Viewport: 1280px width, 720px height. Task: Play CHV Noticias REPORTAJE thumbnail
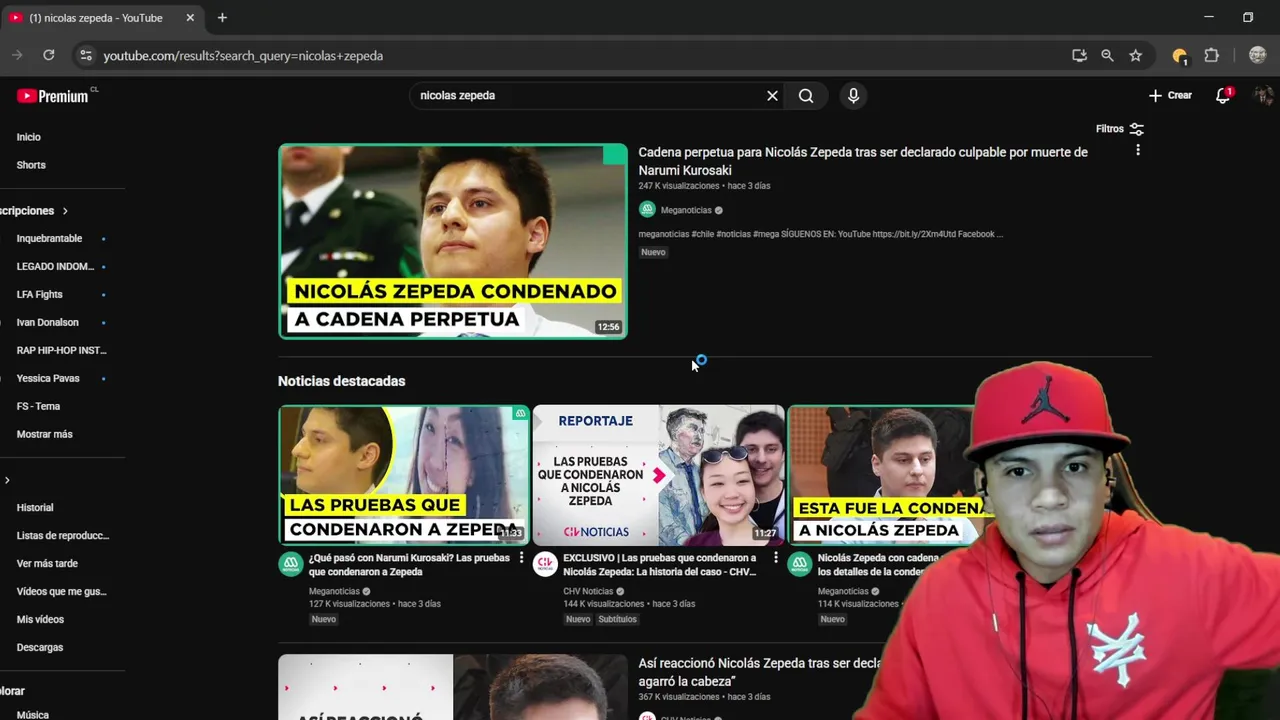(x=658, y=475)
